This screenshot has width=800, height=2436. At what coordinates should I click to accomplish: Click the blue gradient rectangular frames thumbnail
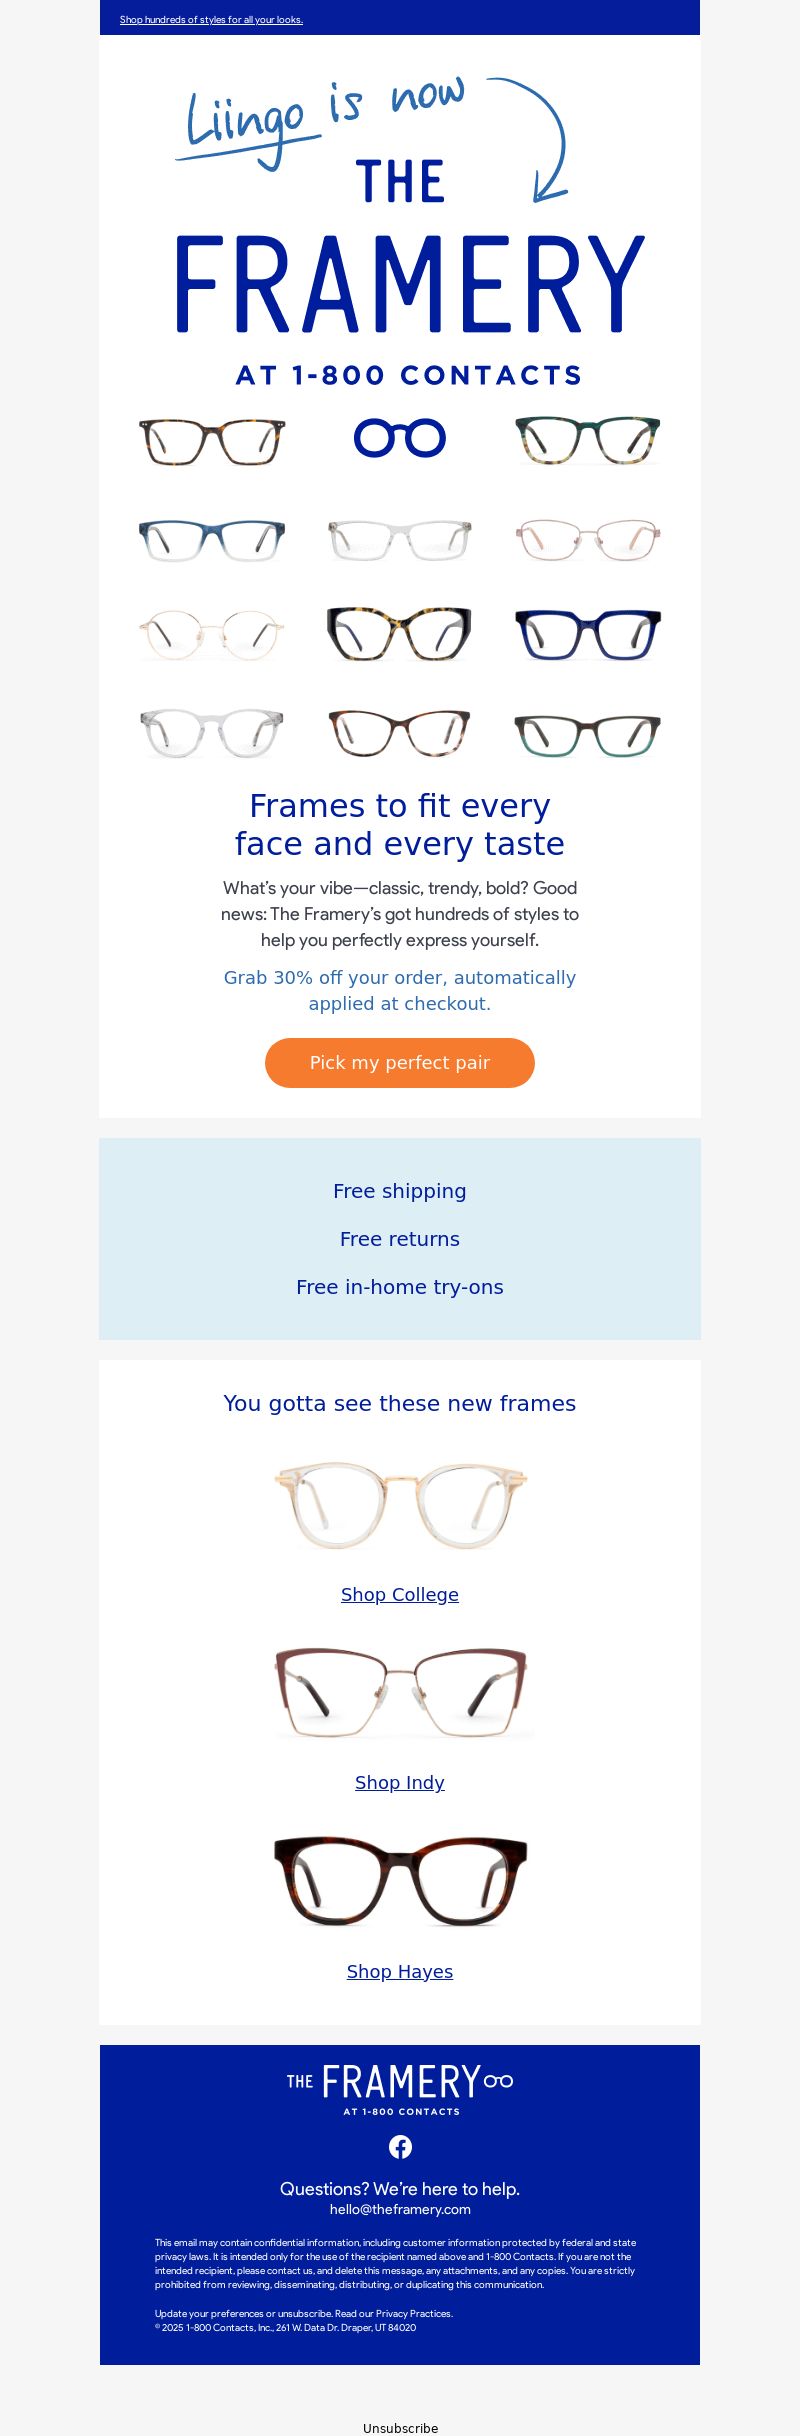(212, 540)
